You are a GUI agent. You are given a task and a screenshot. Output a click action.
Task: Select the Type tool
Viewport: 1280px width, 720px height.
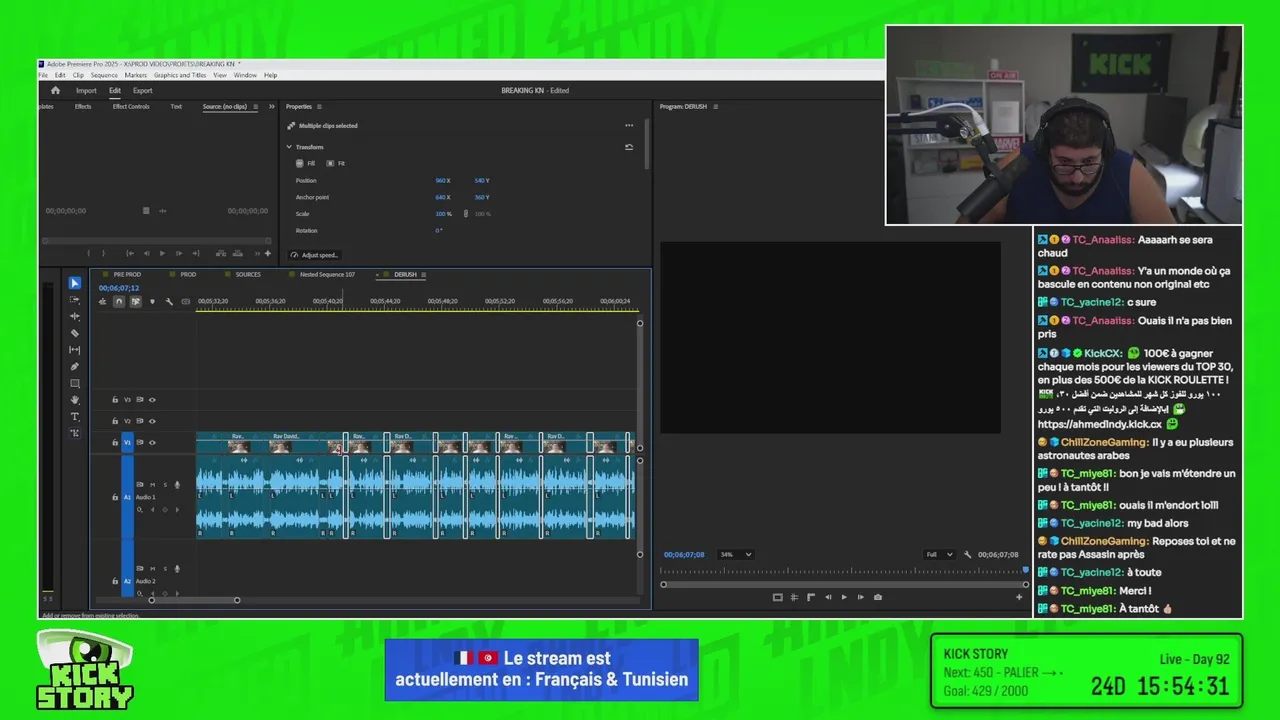pyautogui.click(x=75, y=416)
